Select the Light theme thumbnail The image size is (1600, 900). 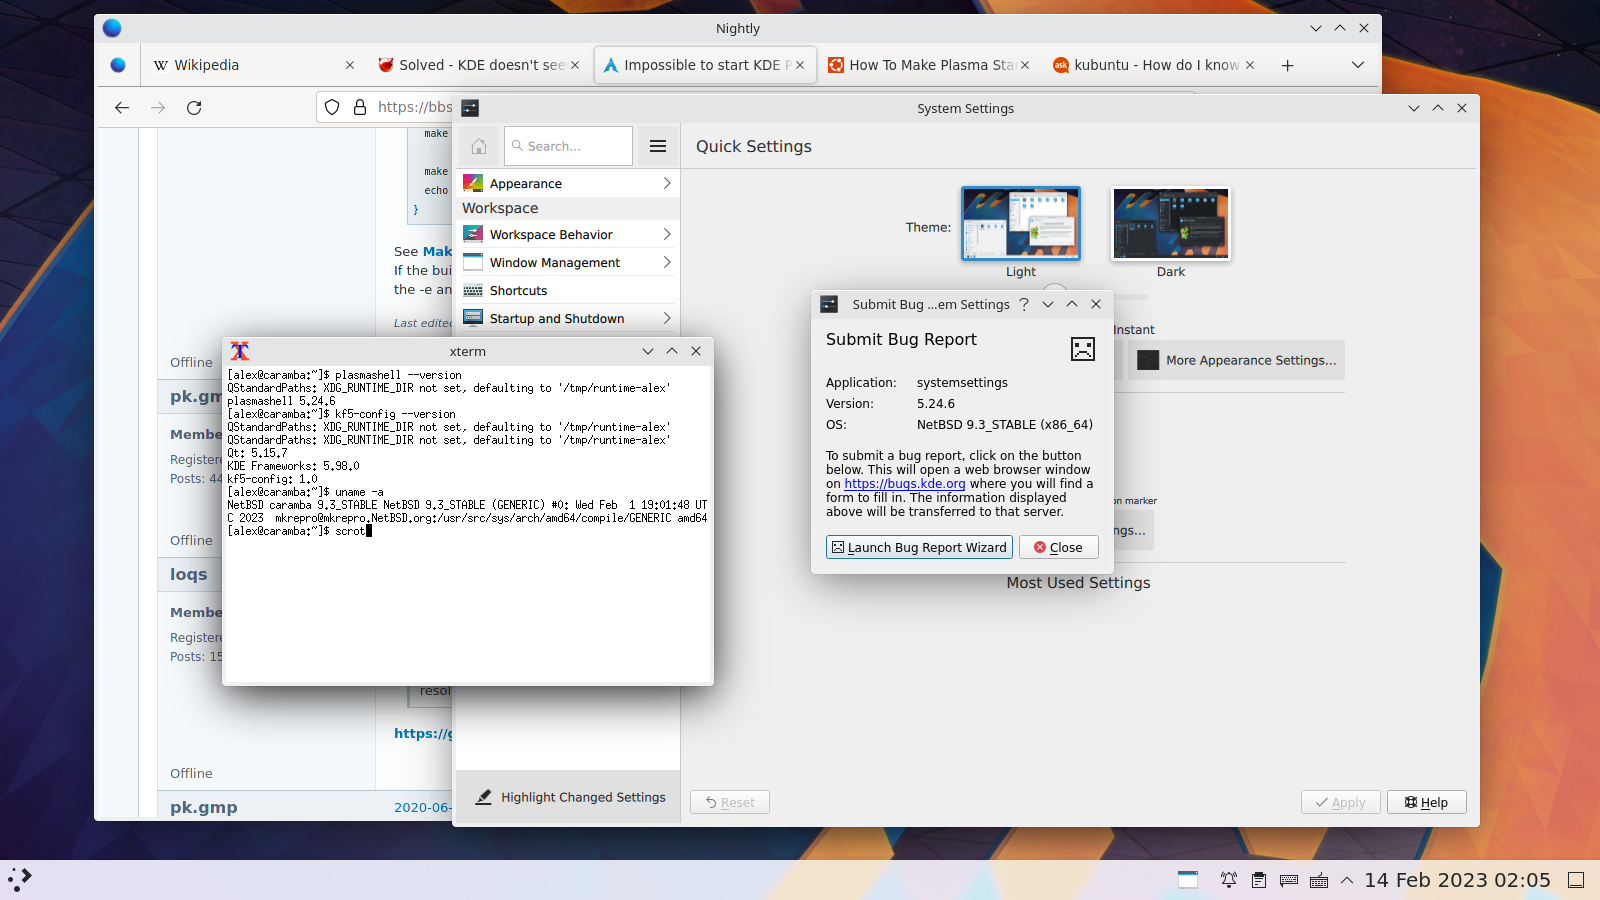1021,224
